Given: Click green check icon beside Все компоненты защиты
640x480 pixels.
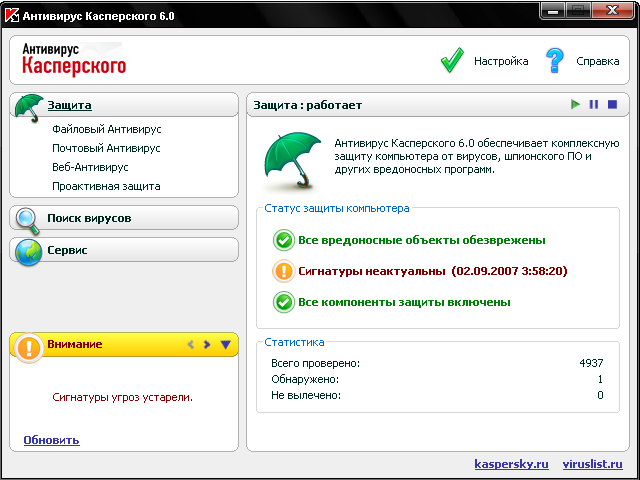Looking at the screenshot, I should point(283,302).
